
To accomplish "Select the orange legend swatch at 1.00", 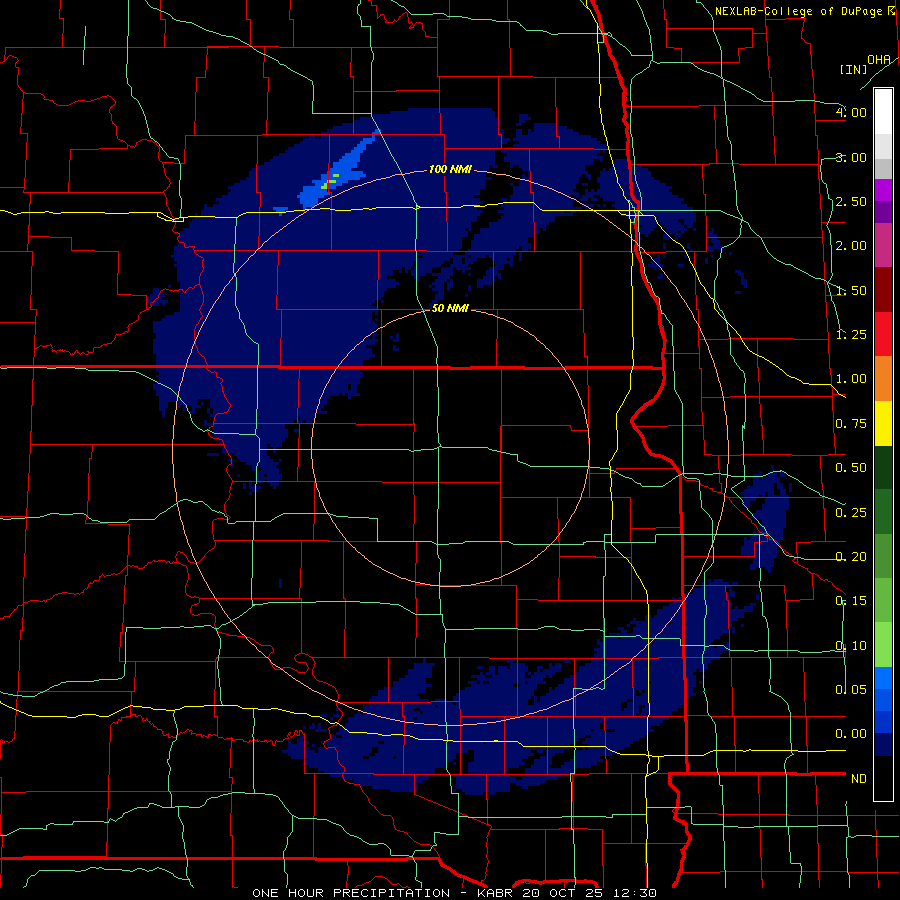I will pyautogui.click(x=883, y=379).
